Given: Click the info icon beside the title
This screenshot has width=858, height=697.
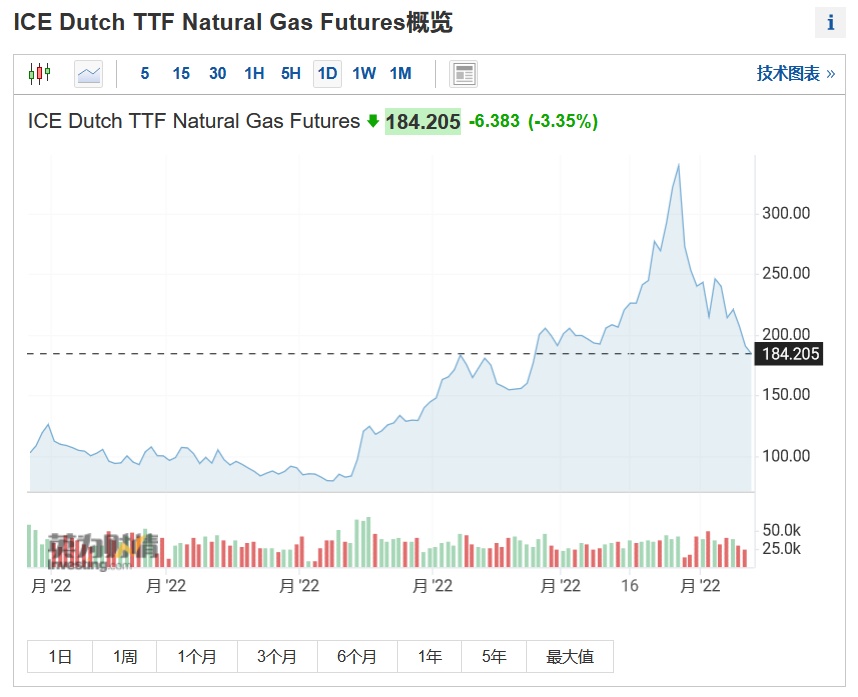Looking at the screenshot, I should pyautogui.click(x=830, y=23).
